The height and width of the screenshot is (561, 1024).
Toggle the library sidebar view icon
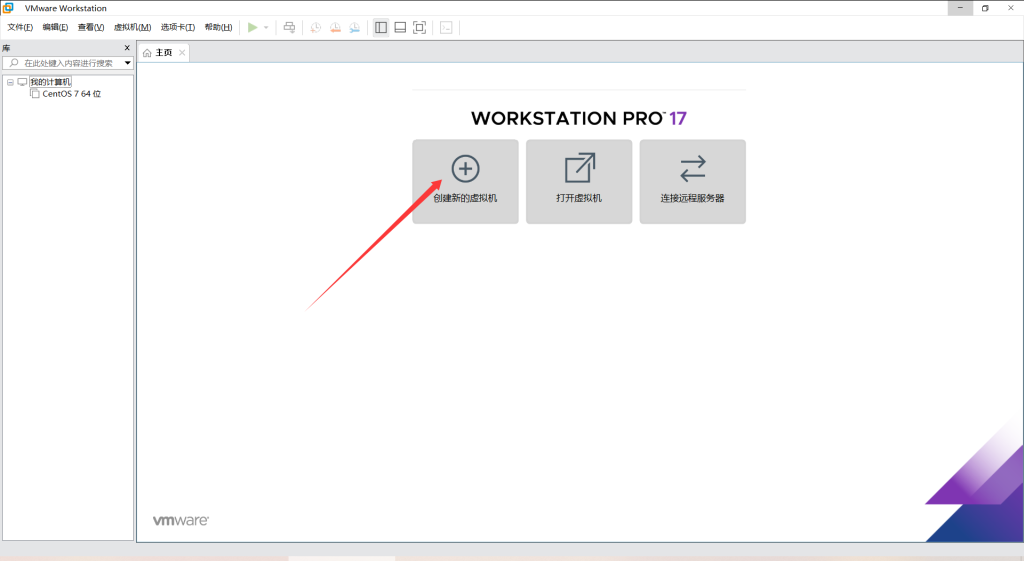381,27
